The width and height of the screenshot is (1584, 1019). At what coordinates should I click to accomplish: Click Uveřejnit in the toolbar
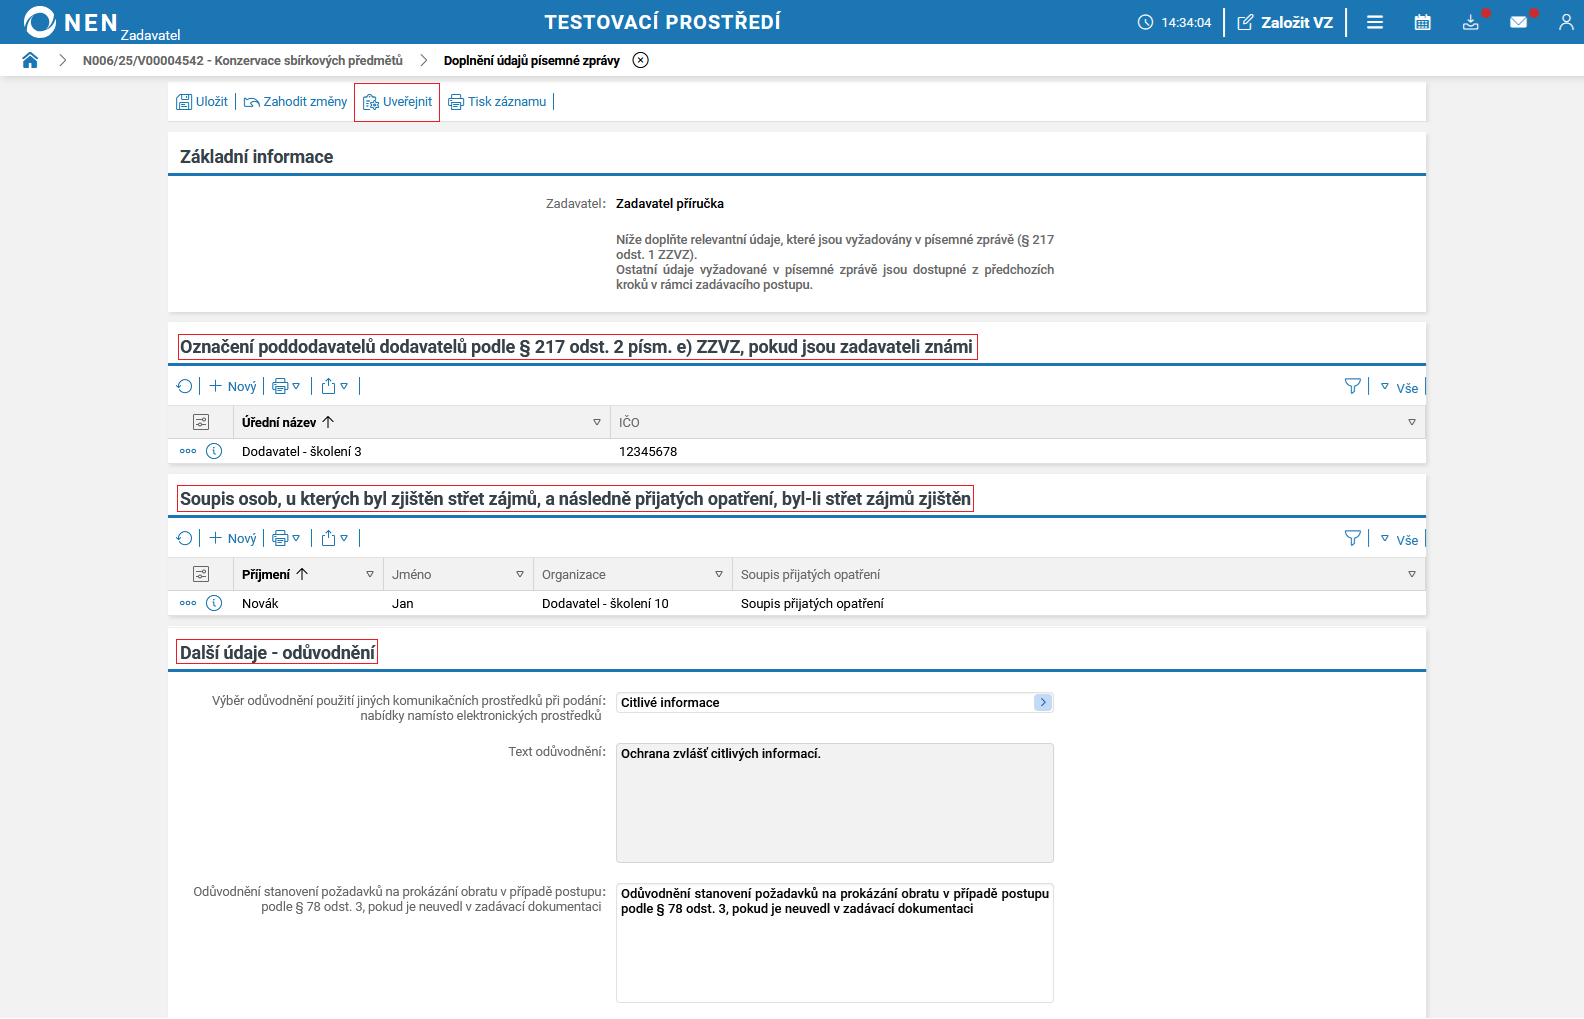[x=397, y=102]
